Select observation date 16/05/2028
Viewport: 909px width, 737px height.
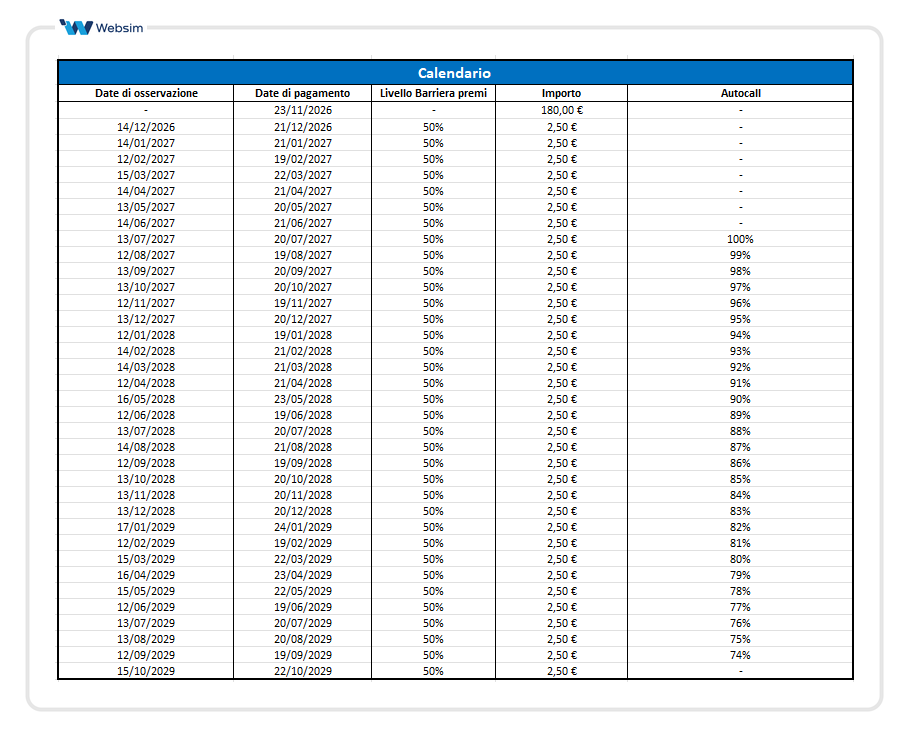pos(146,399)
